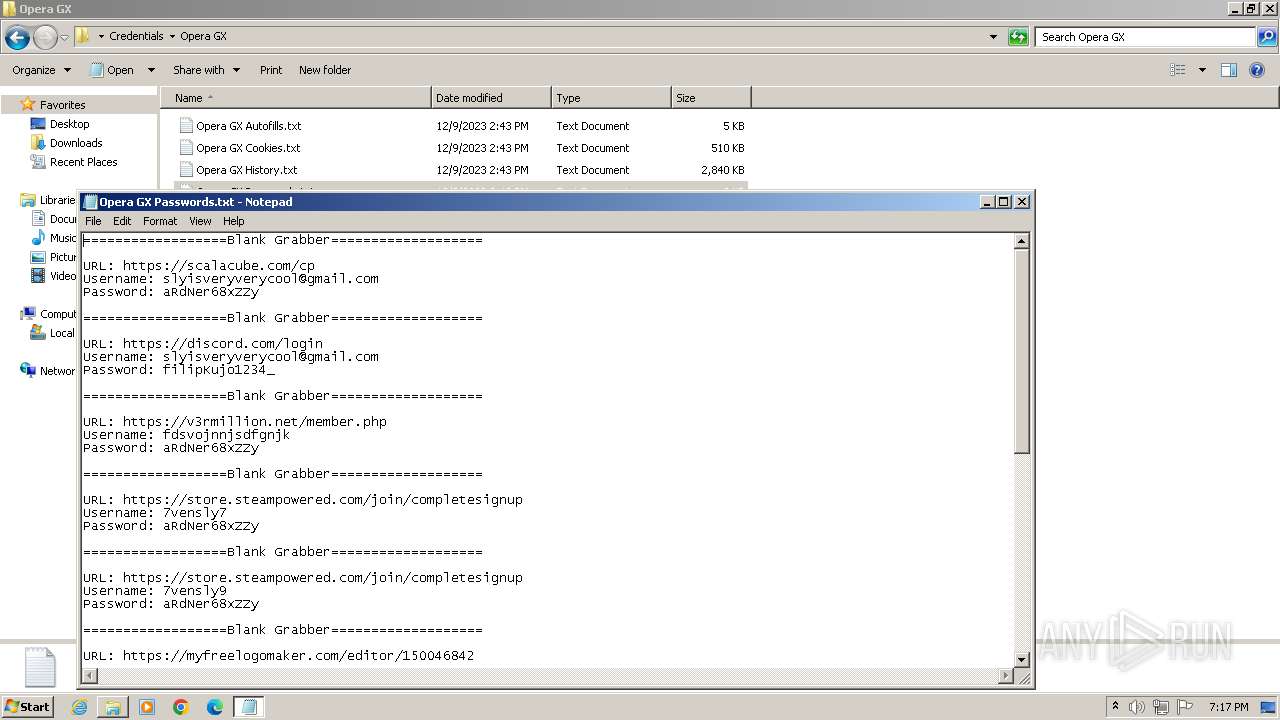Refresh the Opera GX folder view
The image size is (1280, 720).
pyautogui.click(x=1018, y=37)
